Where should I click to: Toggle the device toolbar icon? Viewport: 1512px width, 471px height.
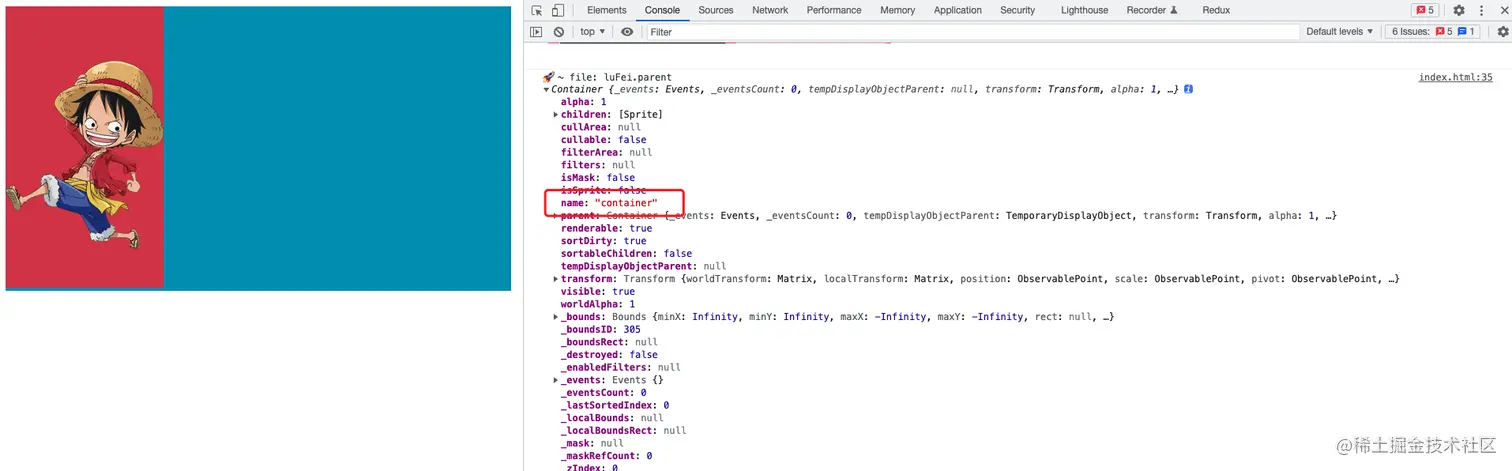pyautogui.click(x=557, y=10)
